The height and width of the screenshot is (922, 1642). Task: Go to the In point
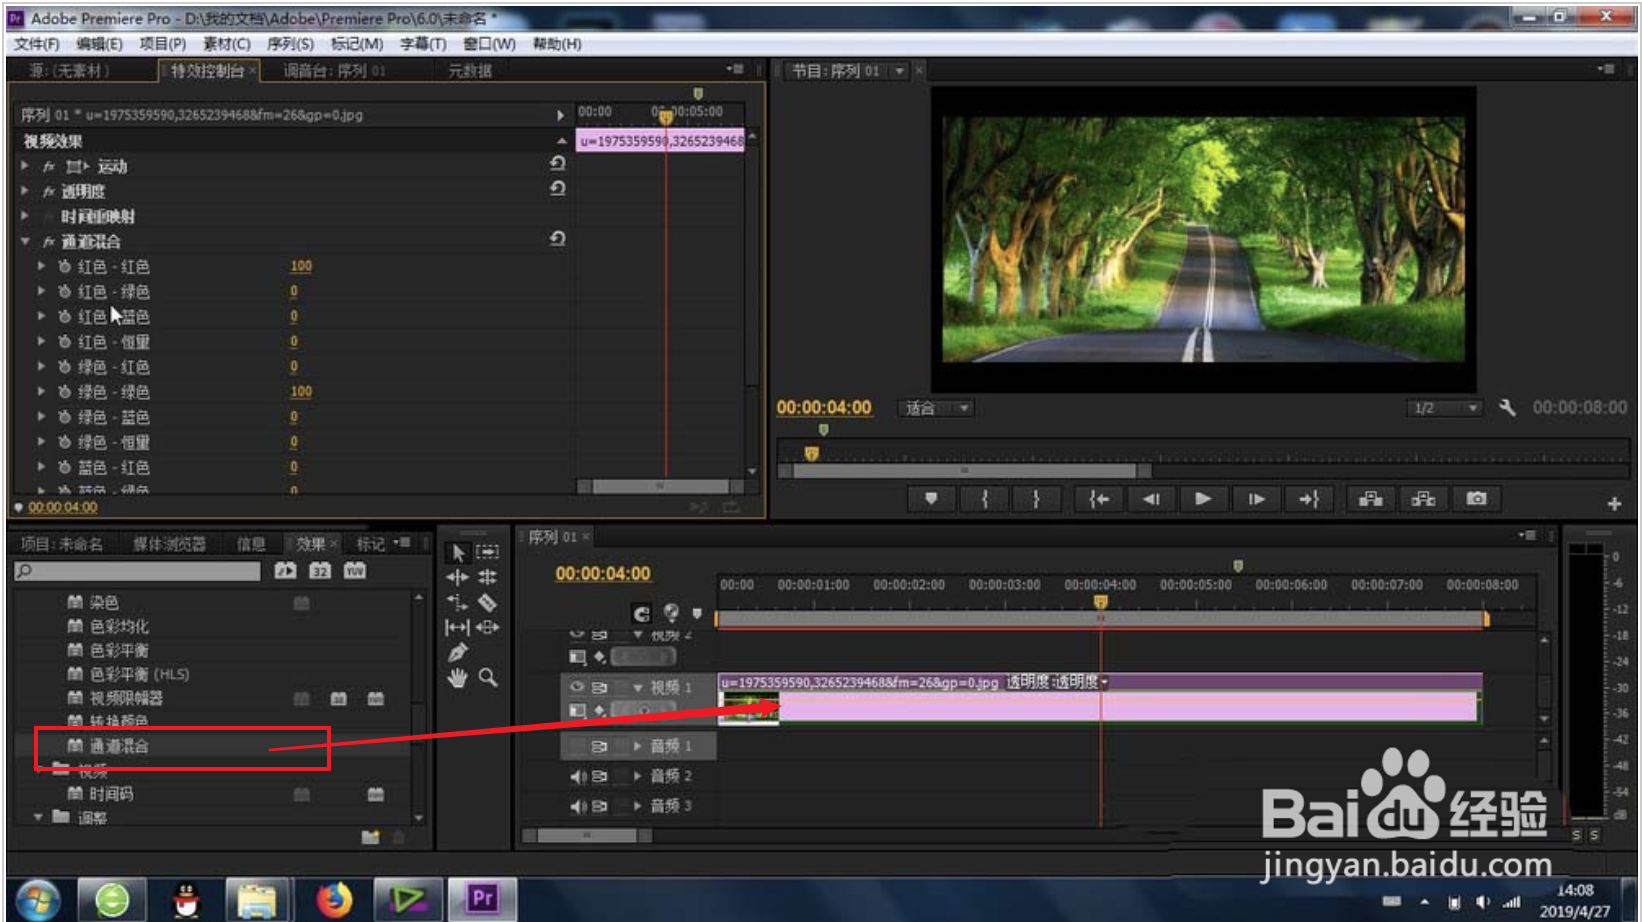coord(1099,498)
